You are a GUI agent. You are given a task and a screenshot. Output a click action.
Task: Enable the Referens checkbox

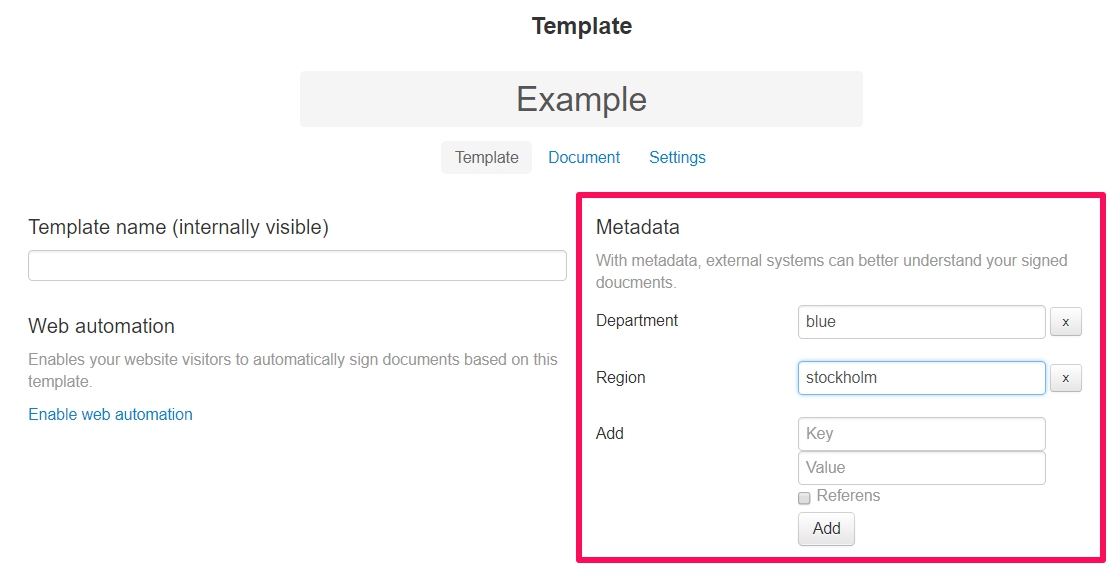[x=804, y=498]
